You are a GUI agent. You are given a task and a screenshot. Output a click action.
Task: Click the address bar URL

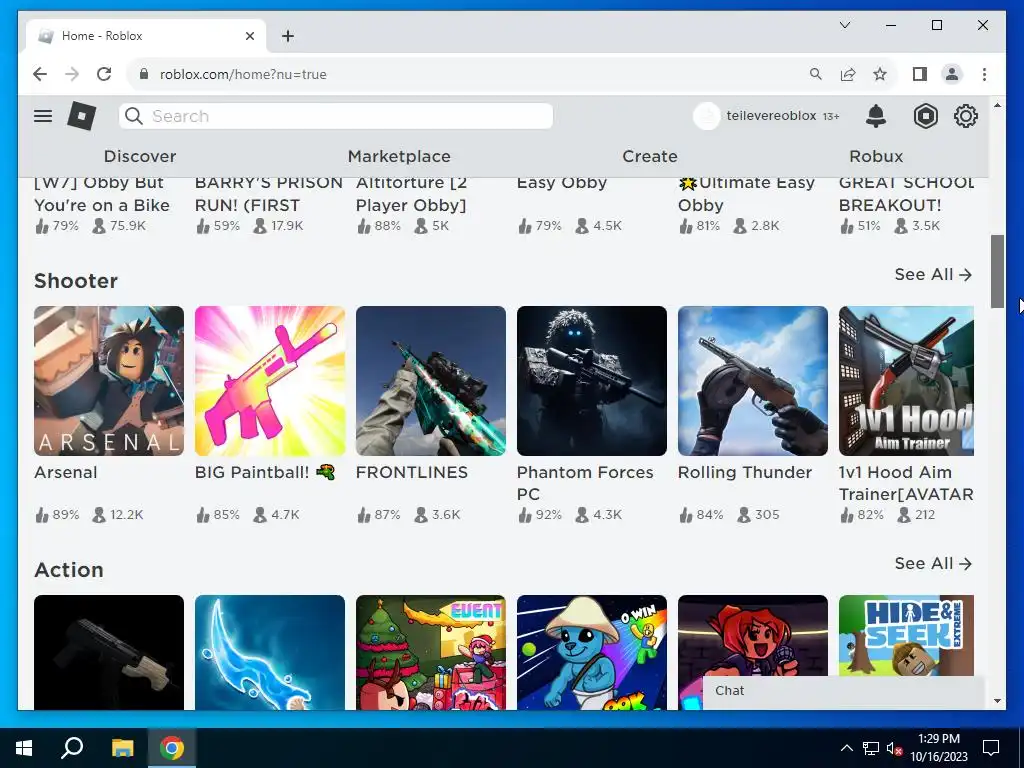(x=243, y=74)
